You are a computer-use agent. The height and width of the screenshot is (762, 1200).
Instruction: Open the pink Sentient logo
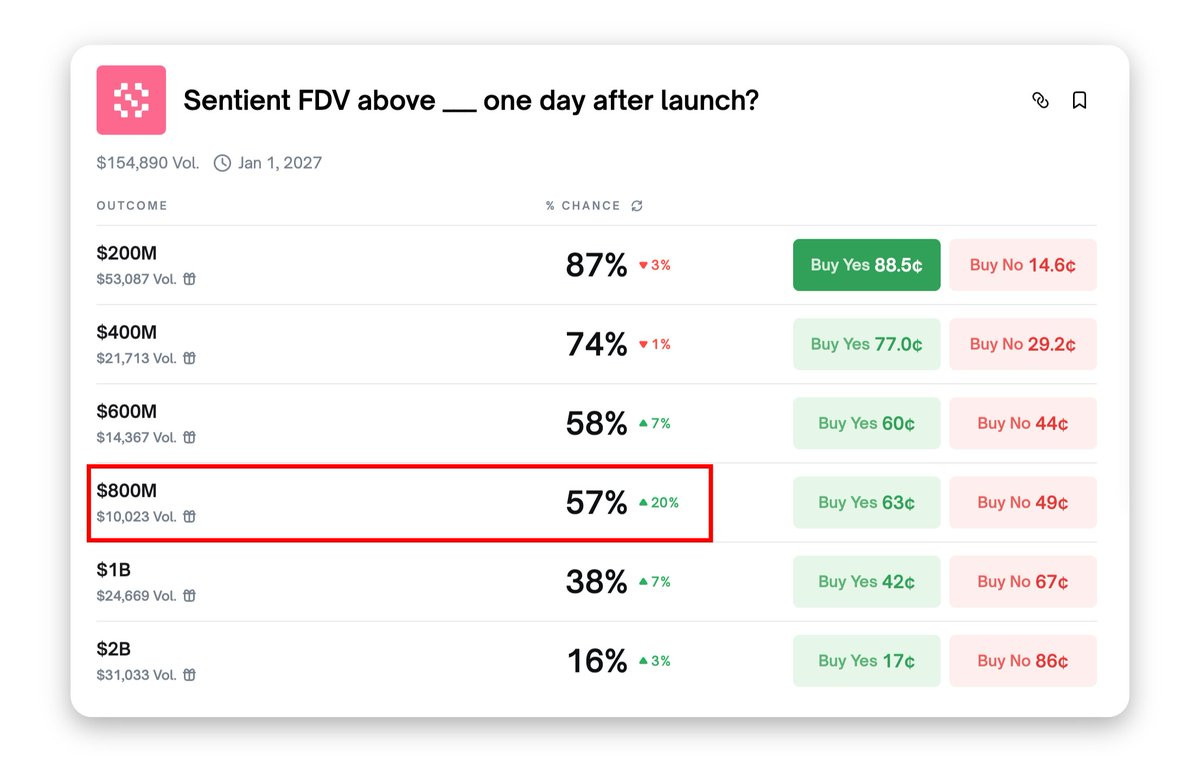[131, 100]
